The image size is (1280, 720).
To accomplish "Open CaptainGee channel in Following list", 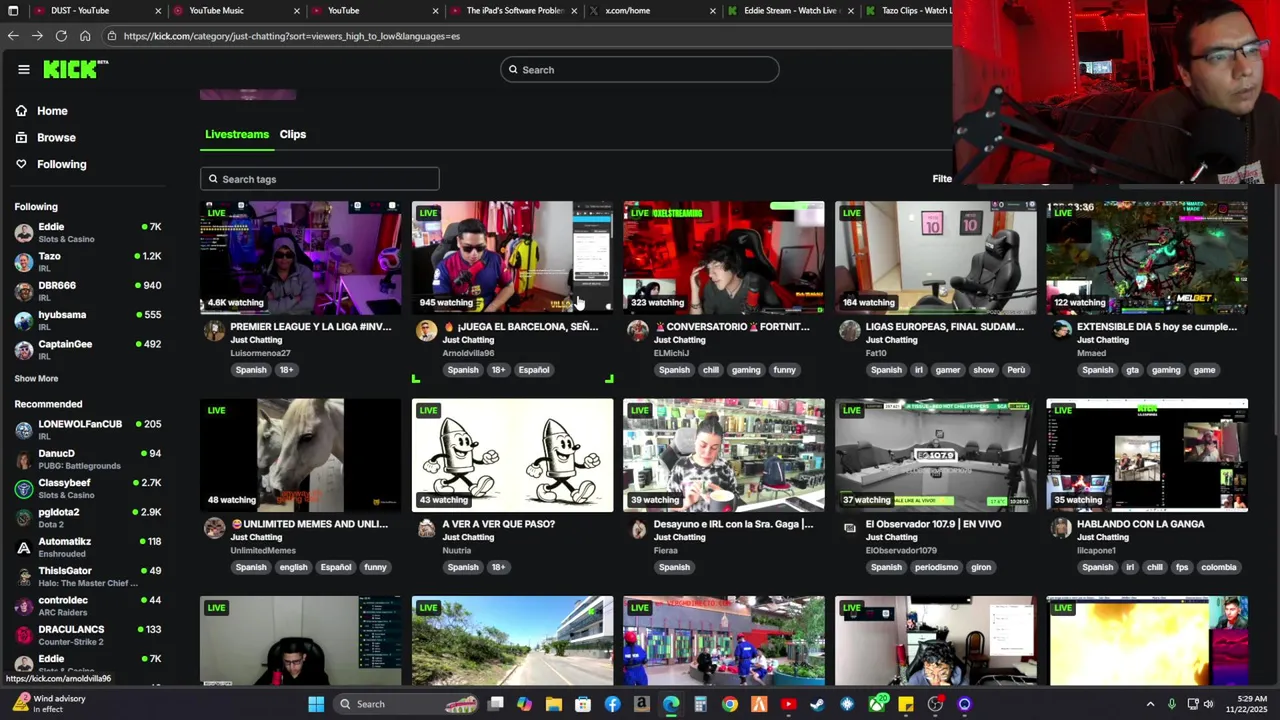I will point(88,350).
